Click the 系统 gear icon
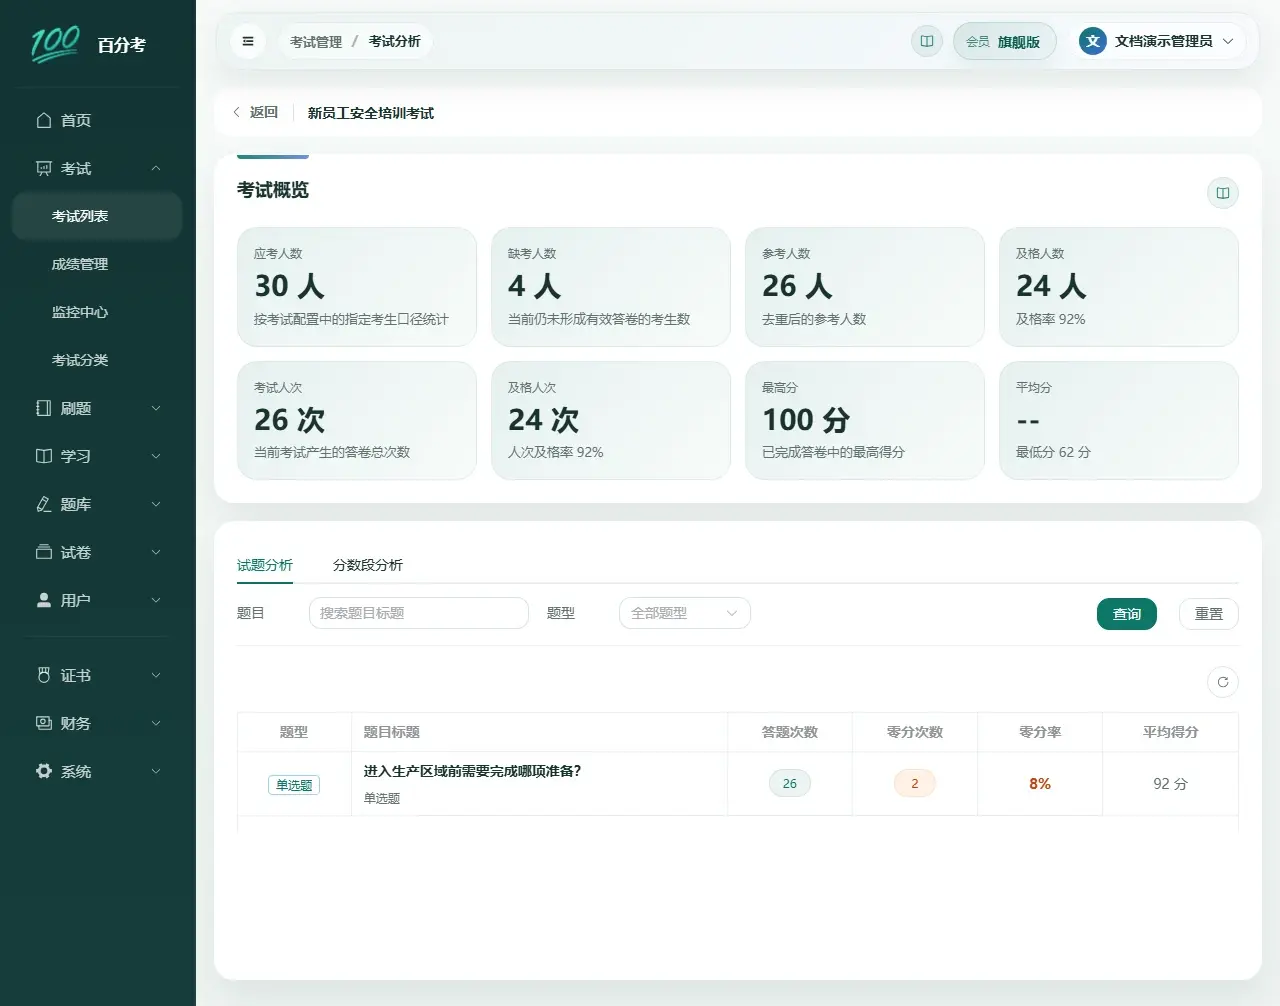The width and height of the screenshot is (1280, 1006). click(44, 771)
